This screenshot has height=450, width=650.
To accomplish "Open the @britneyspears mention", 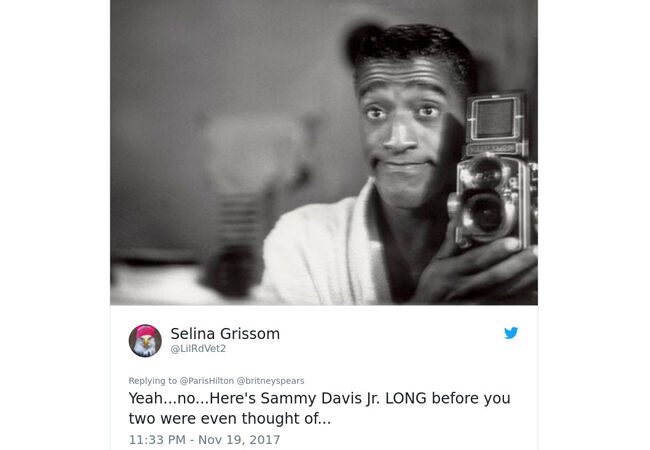I will (x=270, y=380).
